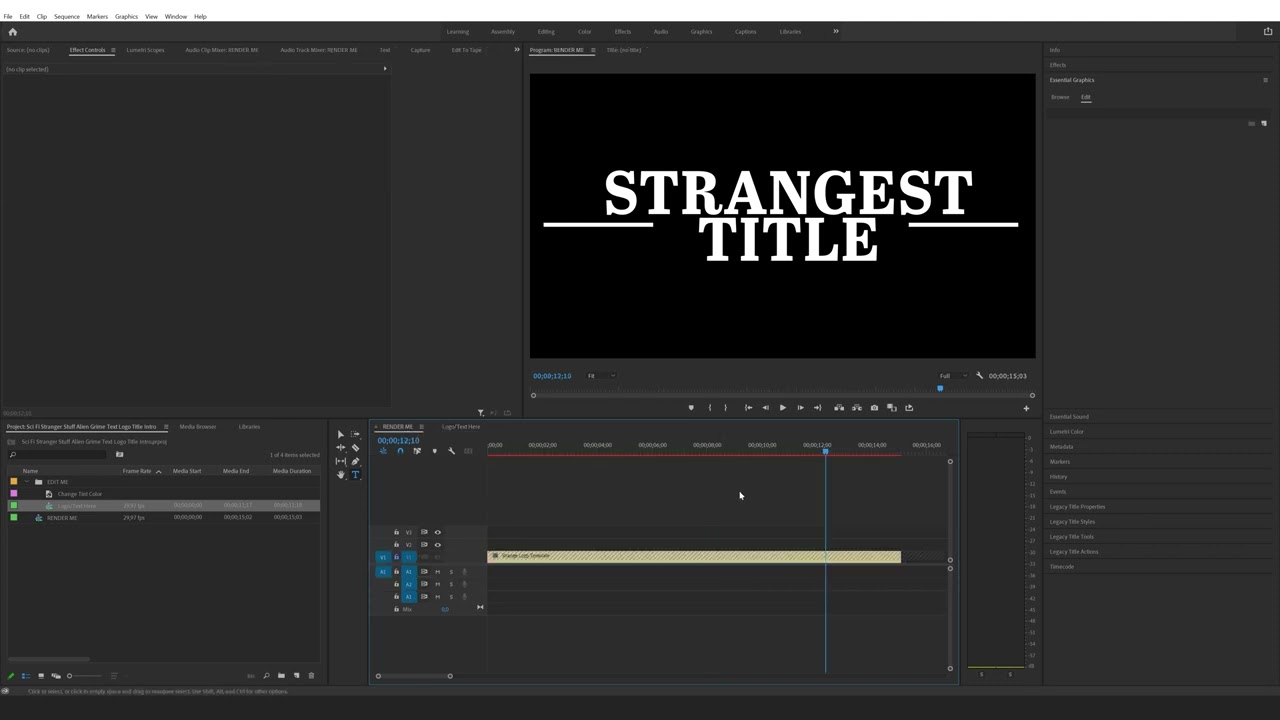
Task: Open timeline display settings wrench
Action: pos(451,451)
